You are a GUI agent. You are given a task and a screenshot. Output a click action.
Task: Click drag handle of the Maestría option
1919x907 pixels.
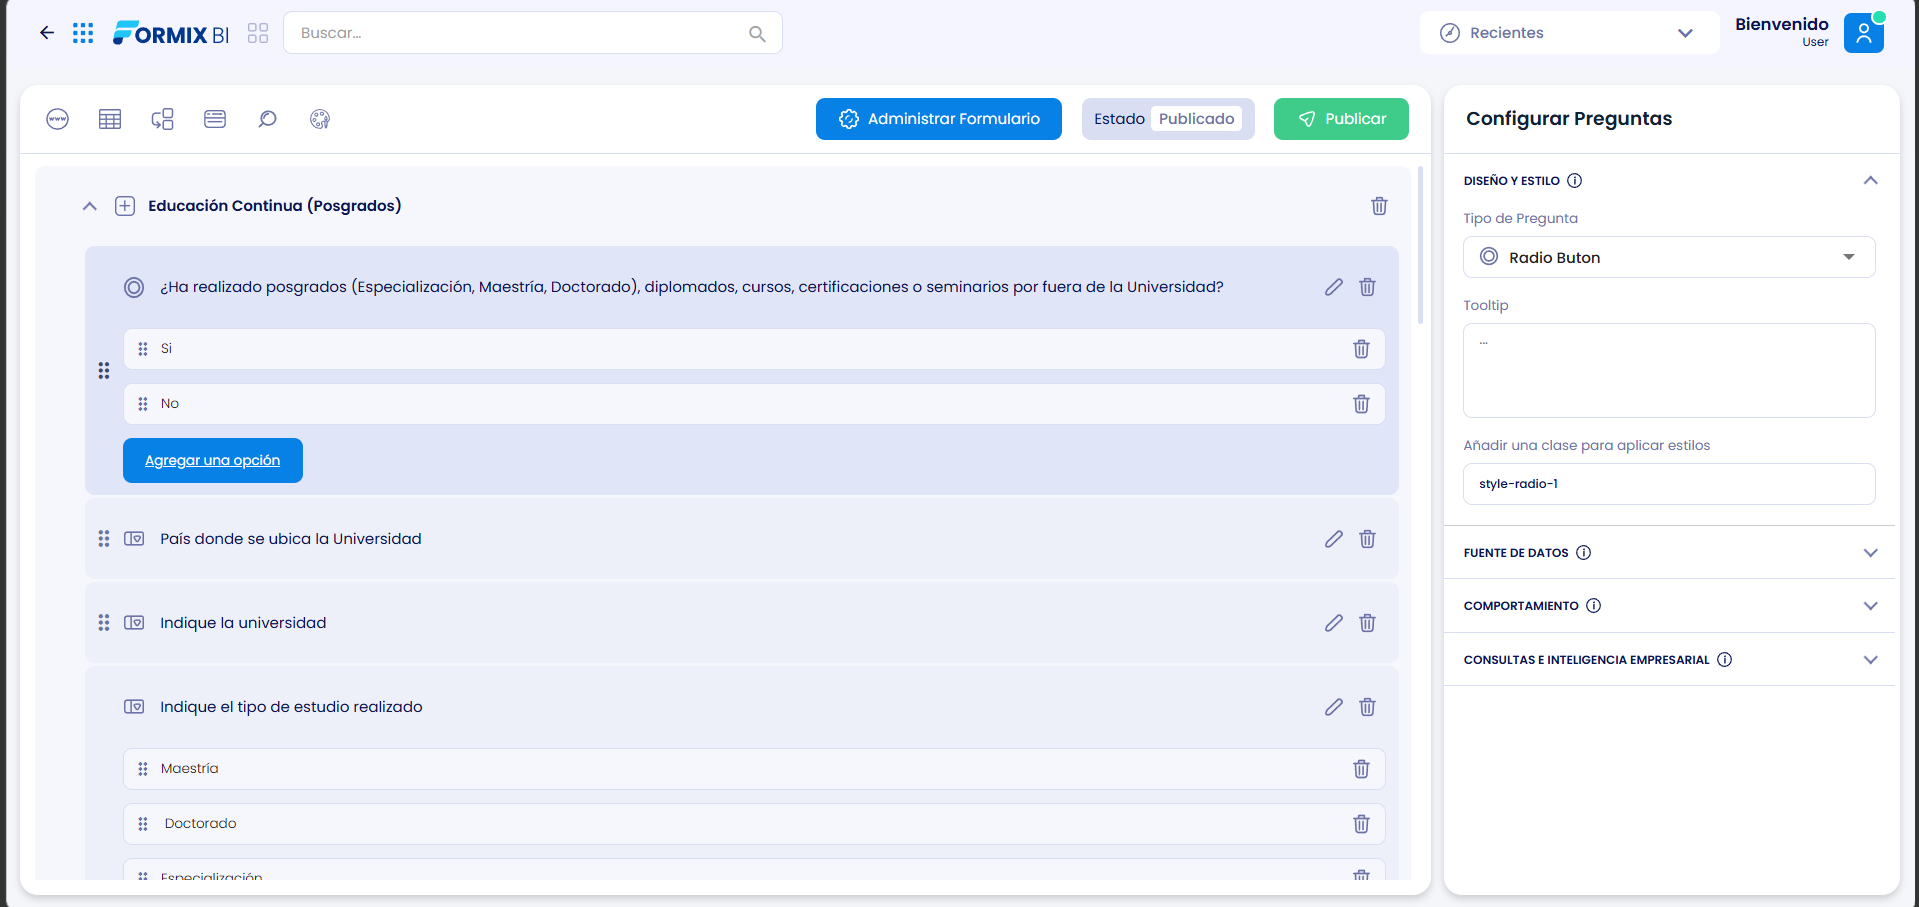pyautogui.click(x=143, y=769)
